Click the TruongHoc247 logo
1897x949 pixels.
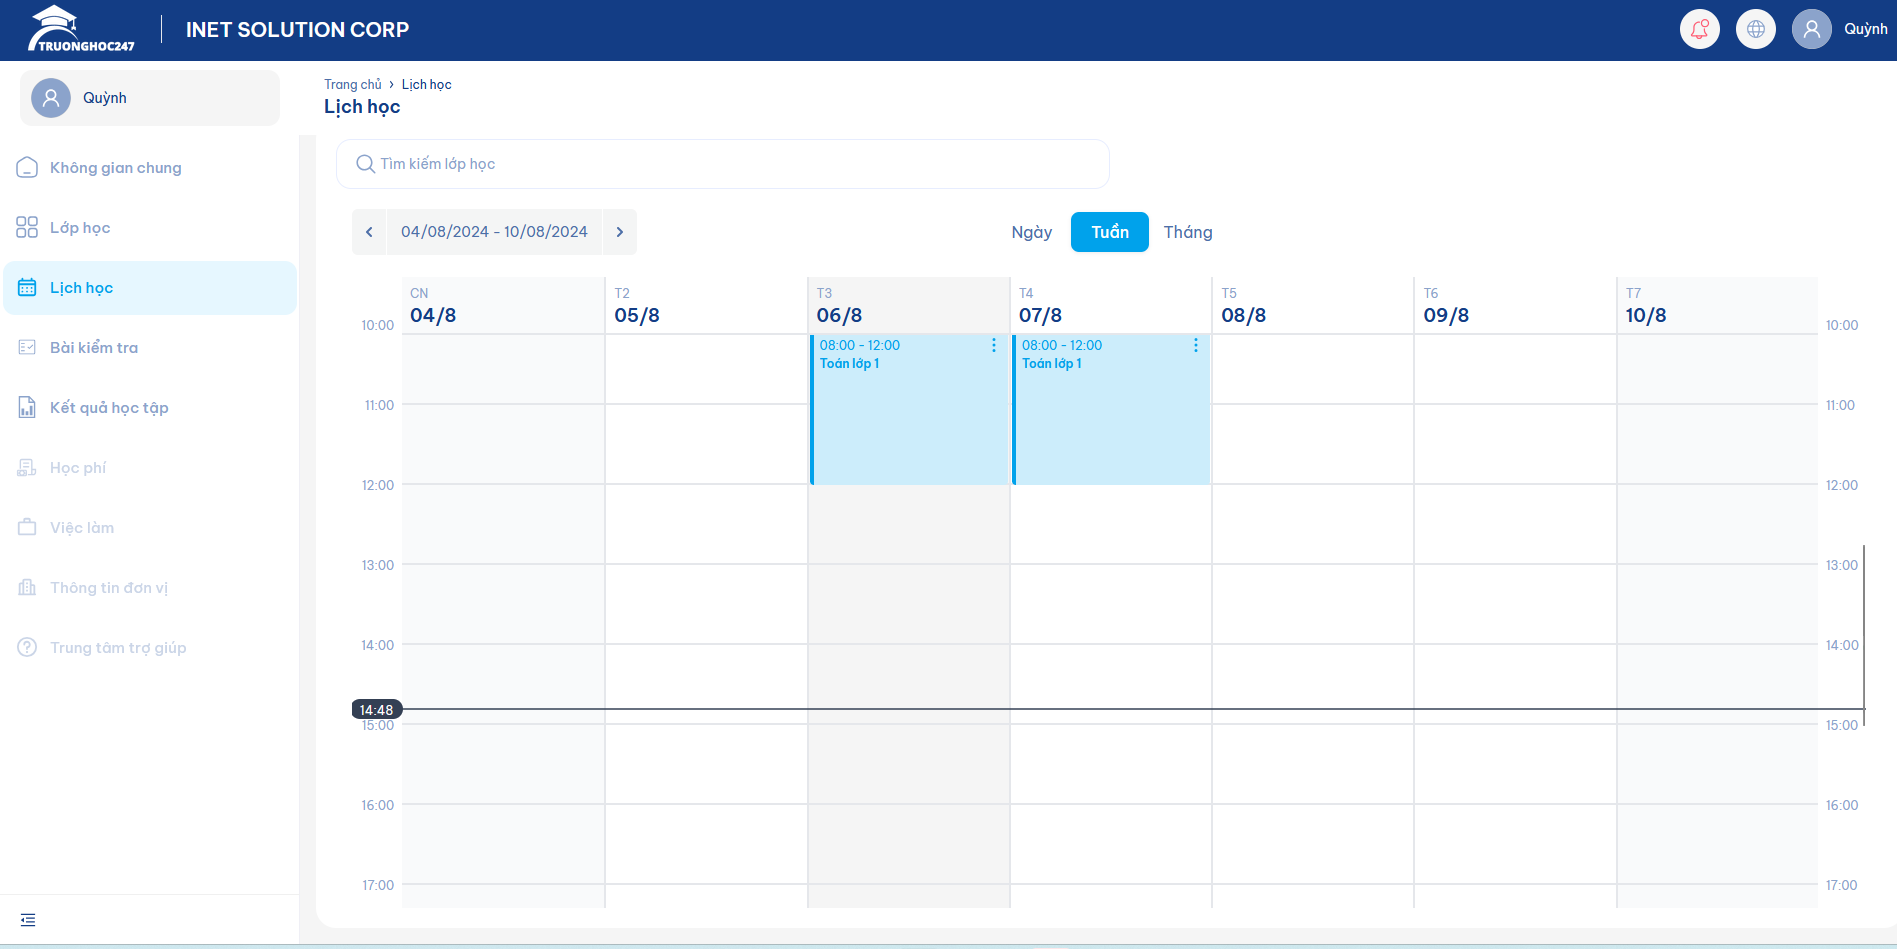82,29
